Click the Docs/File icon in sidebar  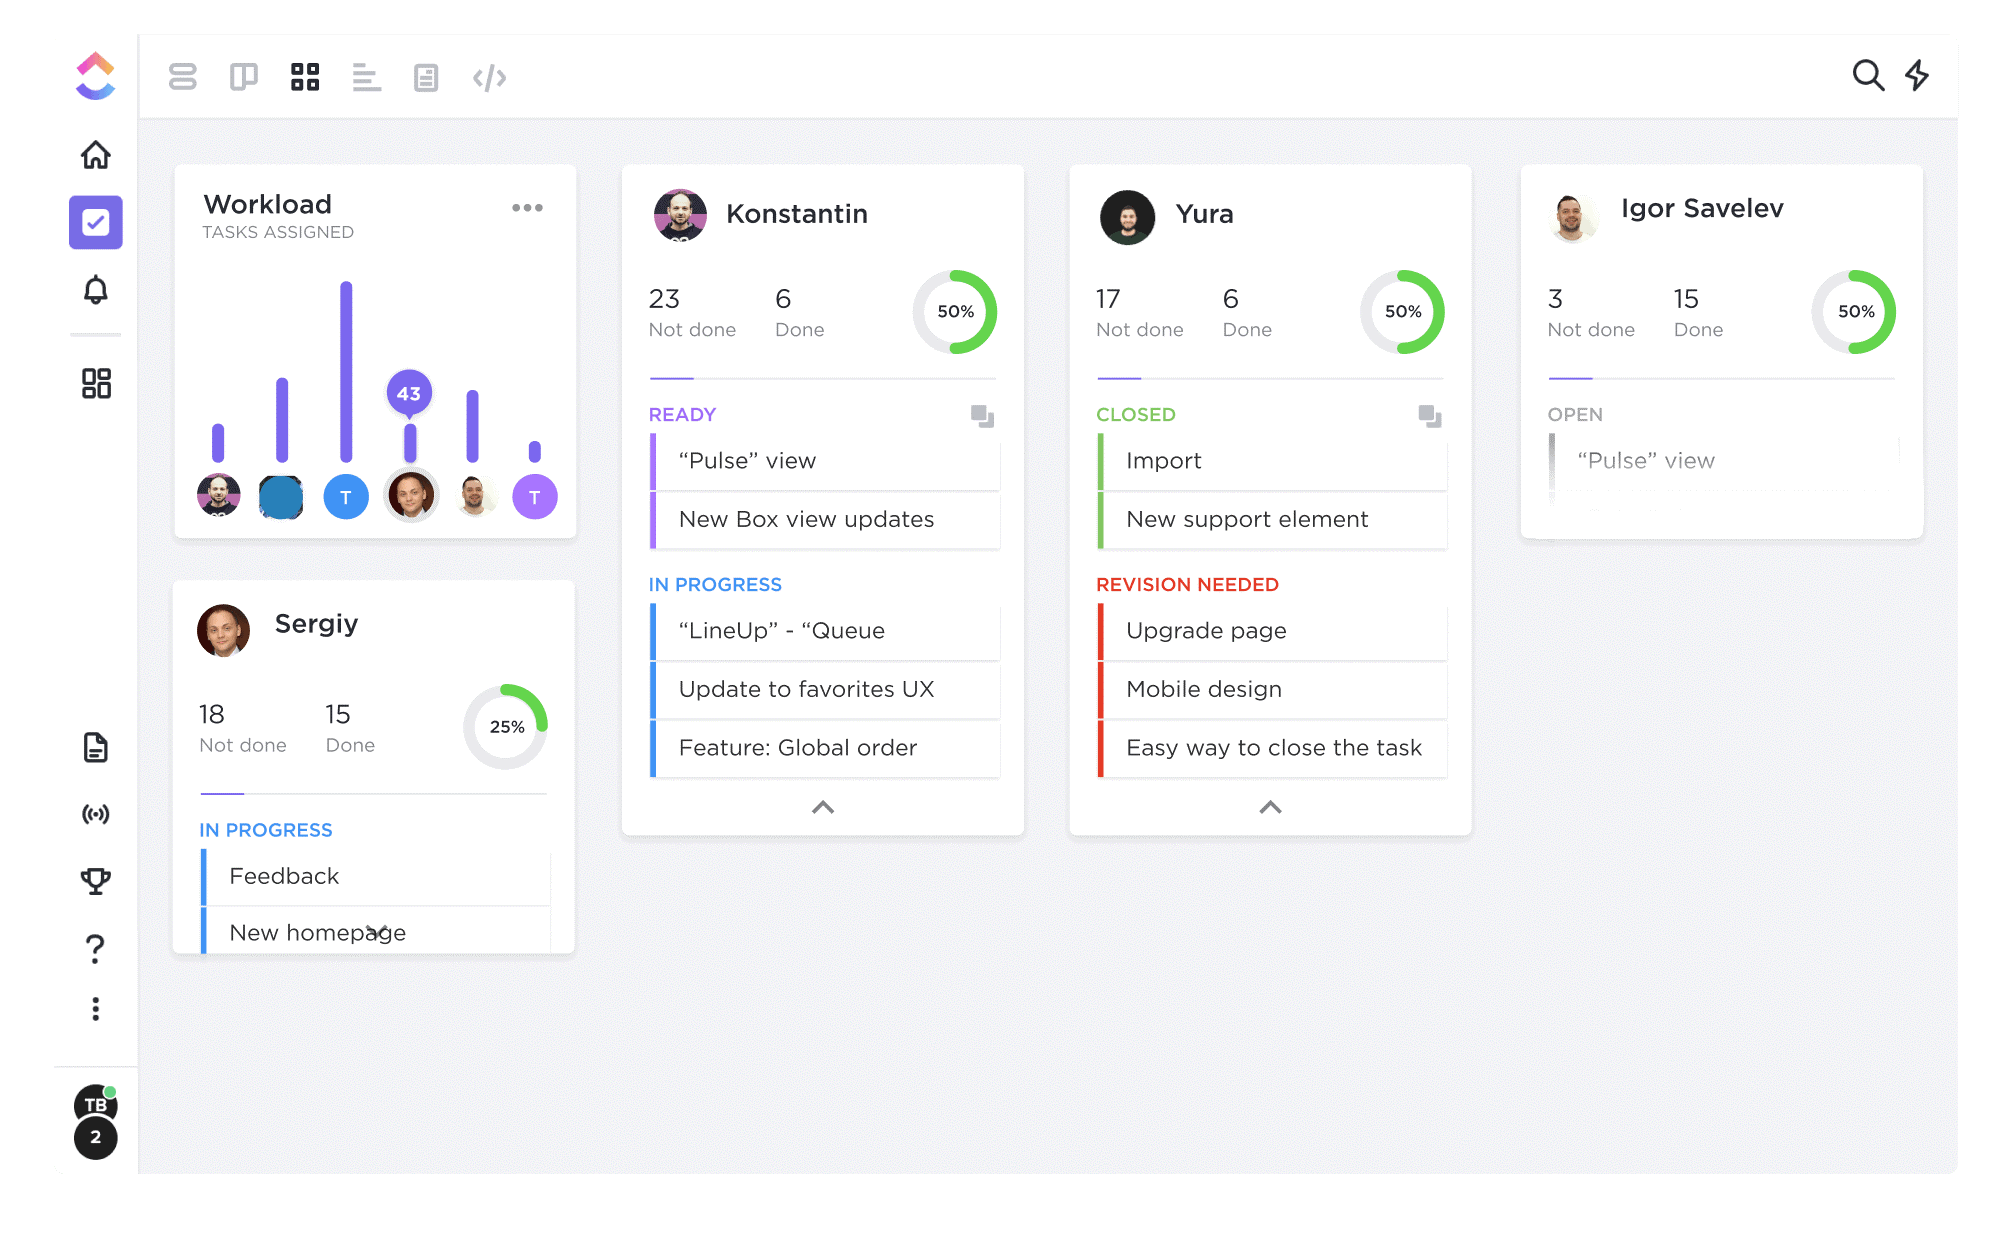click(95, 750)
